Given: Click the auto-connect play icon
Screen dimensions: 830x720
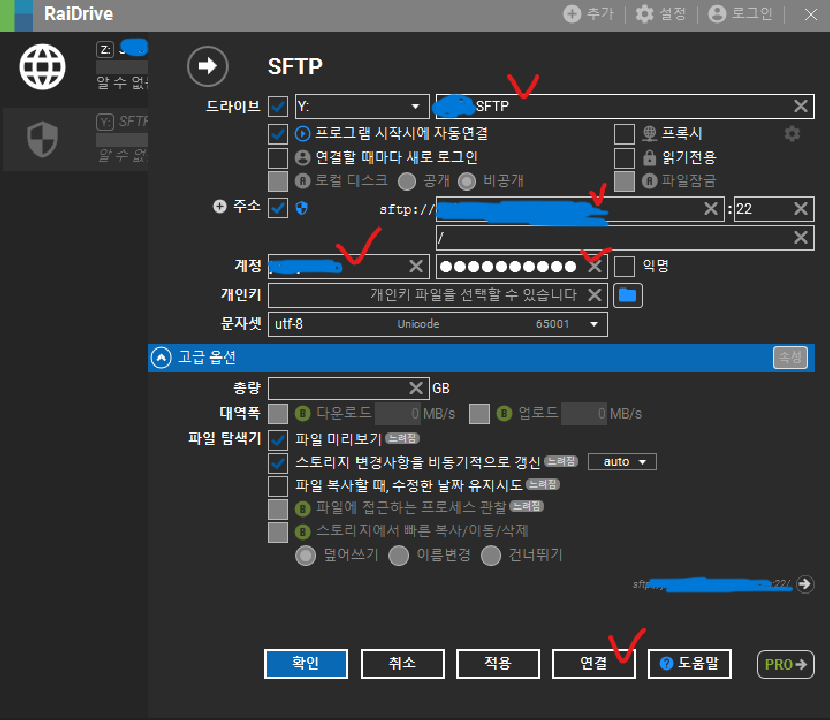Looking at the screenshot, I should 302,133.
